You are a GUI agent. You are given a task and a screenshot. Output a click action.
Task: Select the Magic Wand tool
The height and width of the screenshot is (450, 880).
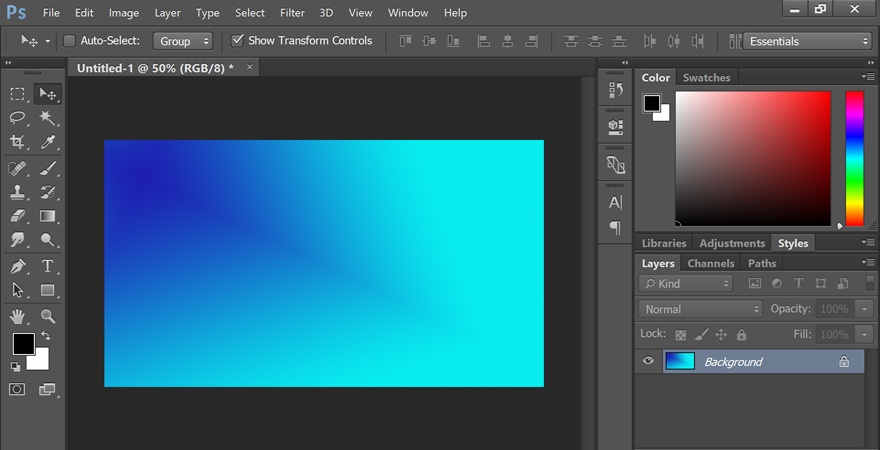point(48,117)
